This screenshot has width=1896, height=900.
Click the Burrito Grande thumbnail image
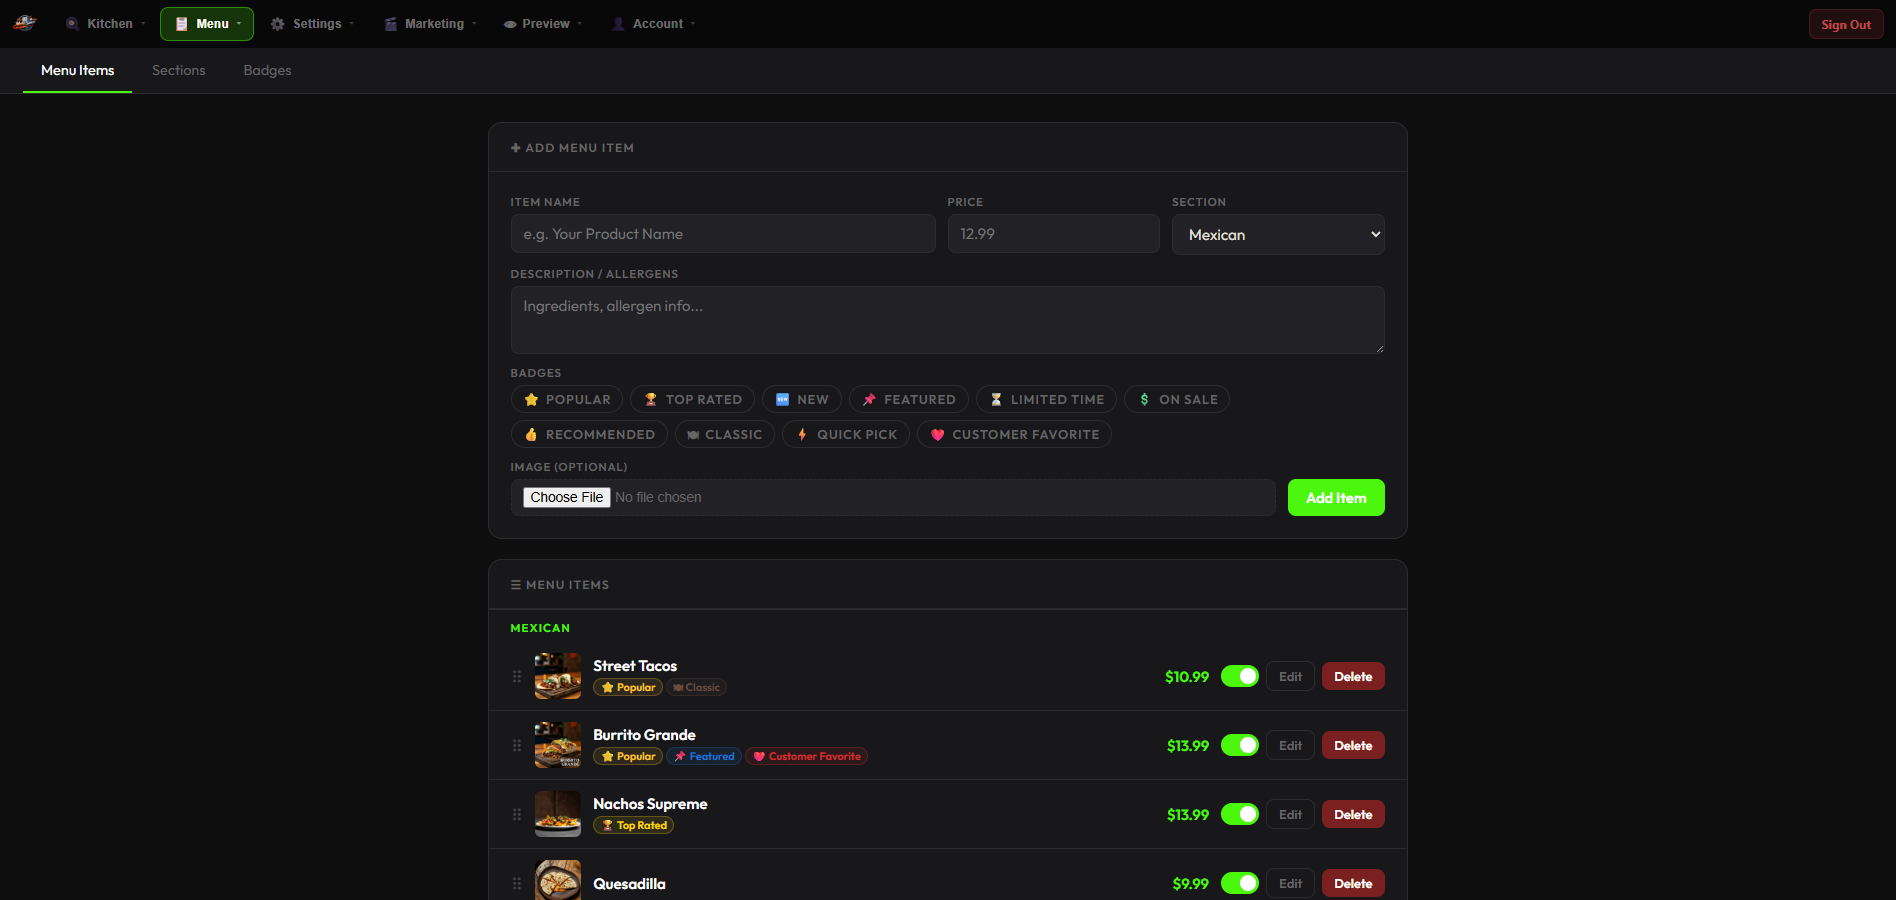tap(557, 745)
